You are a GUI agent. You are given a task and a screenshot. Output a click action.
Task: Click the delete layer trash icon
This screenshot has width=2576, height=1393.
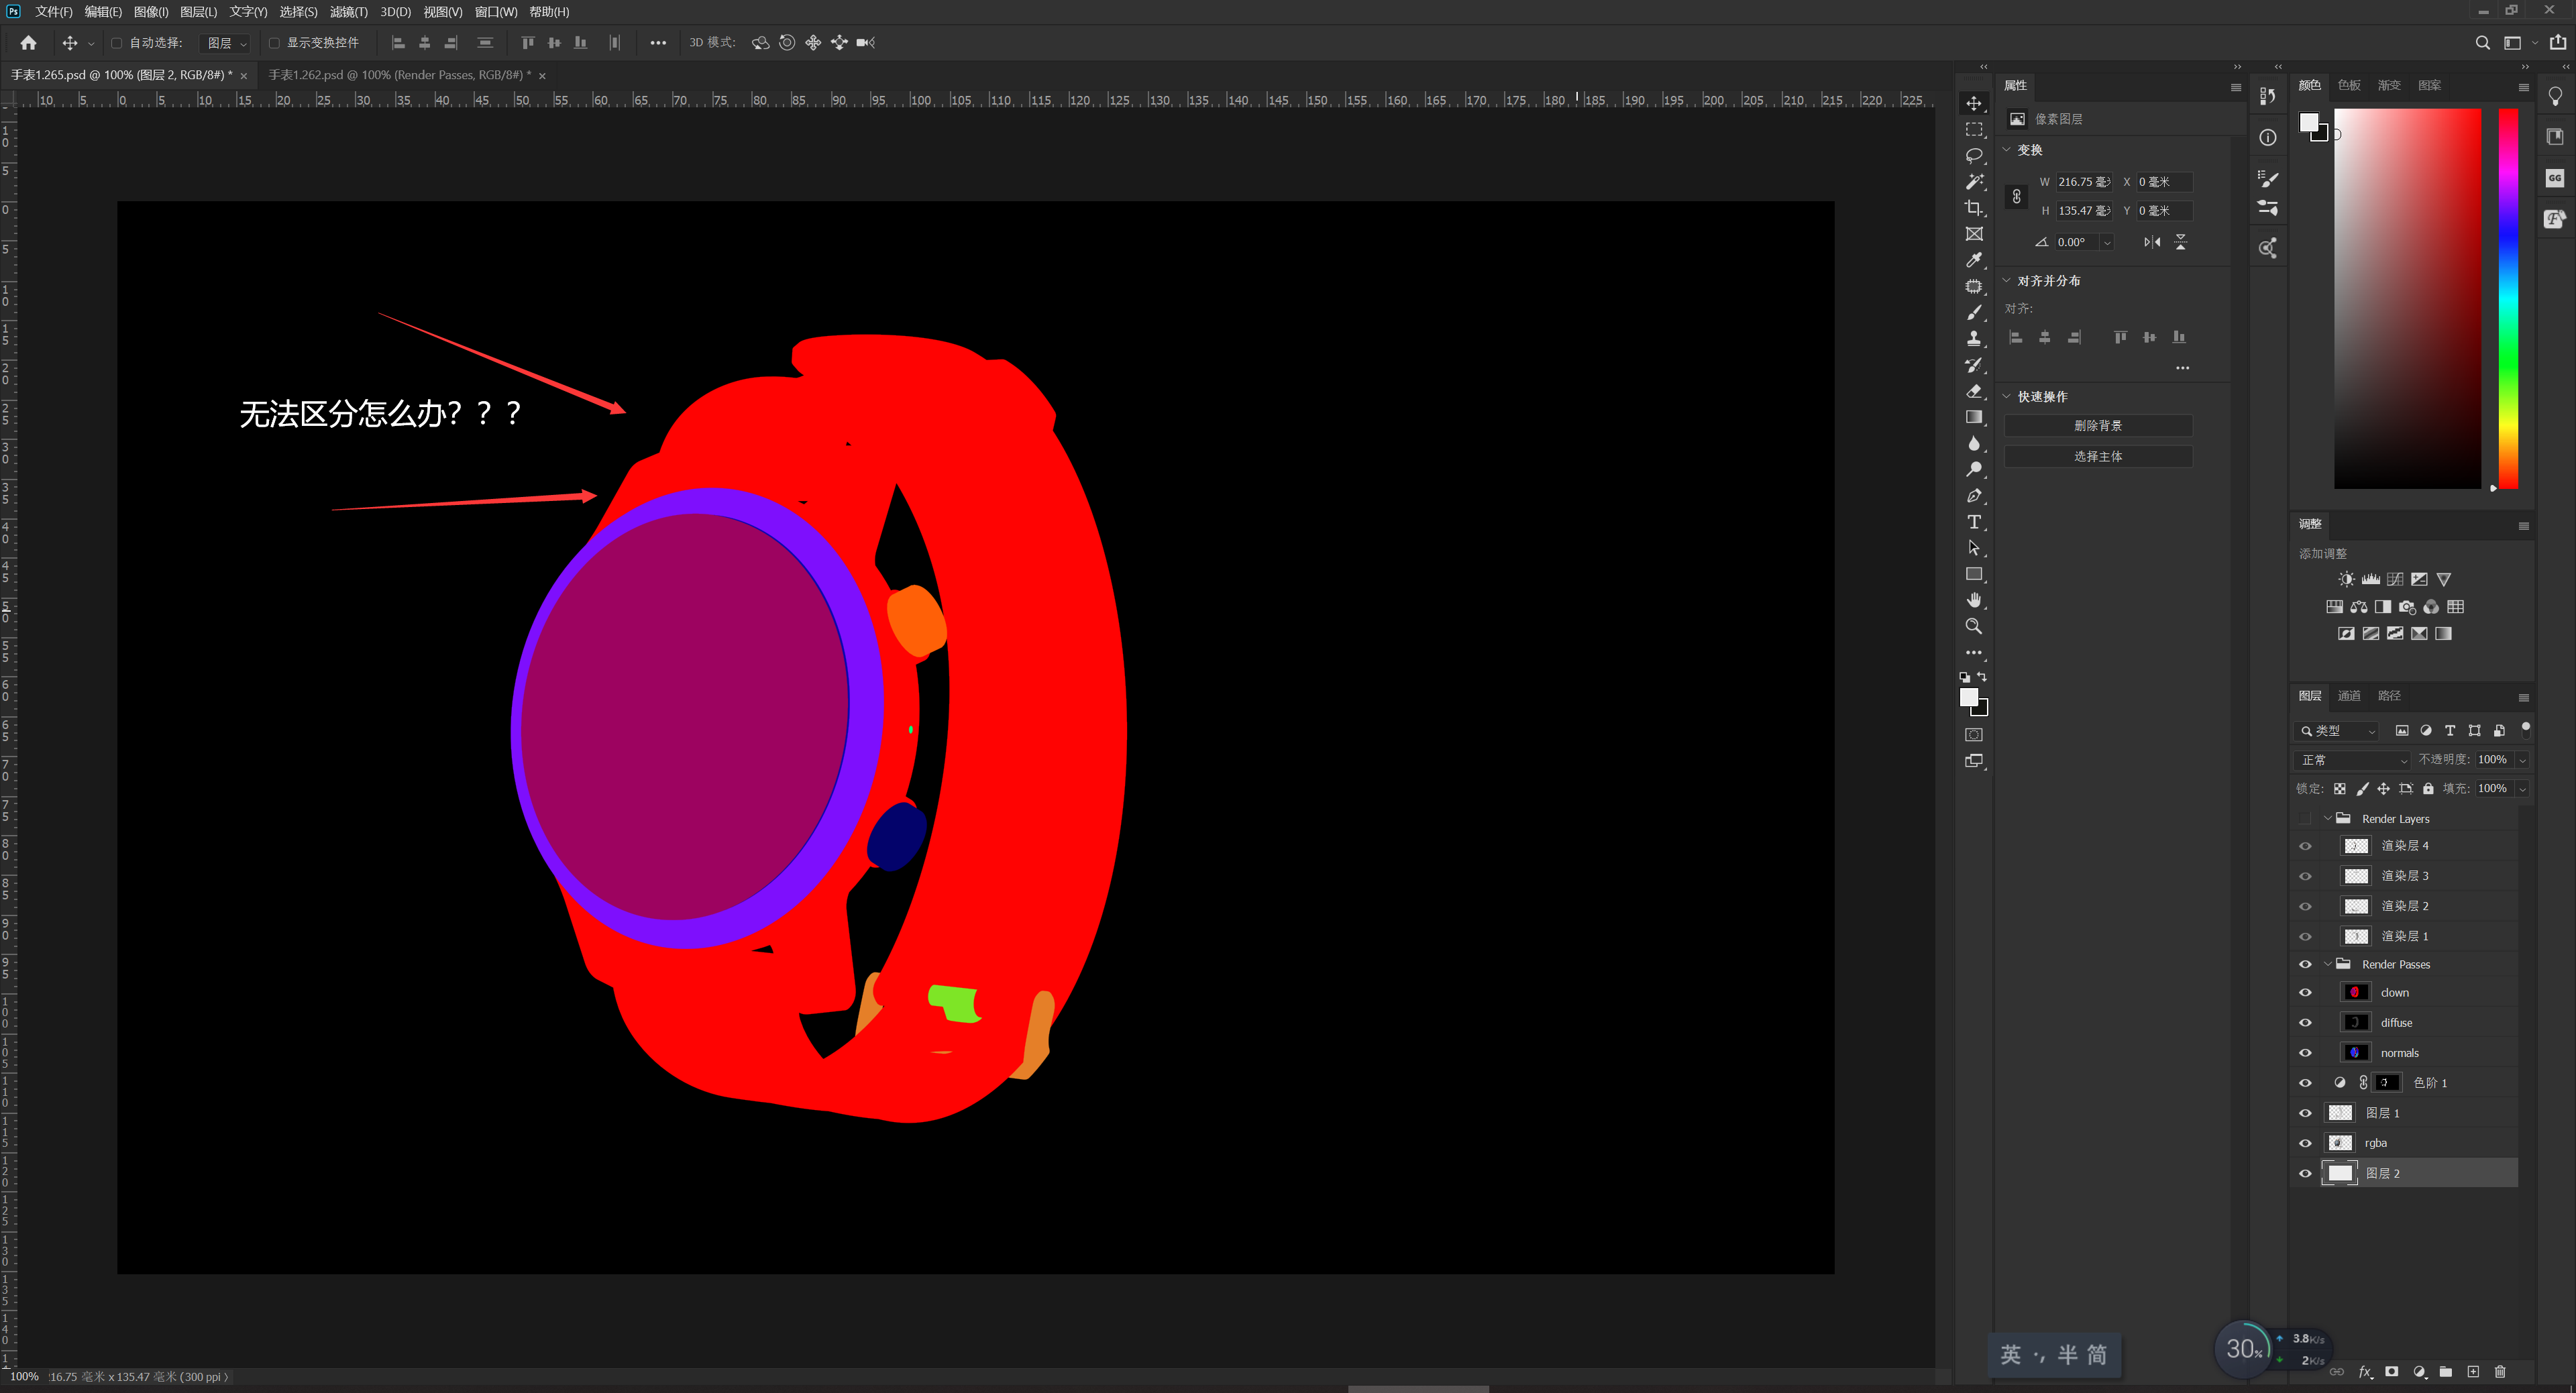(x=2499, y=1371)
